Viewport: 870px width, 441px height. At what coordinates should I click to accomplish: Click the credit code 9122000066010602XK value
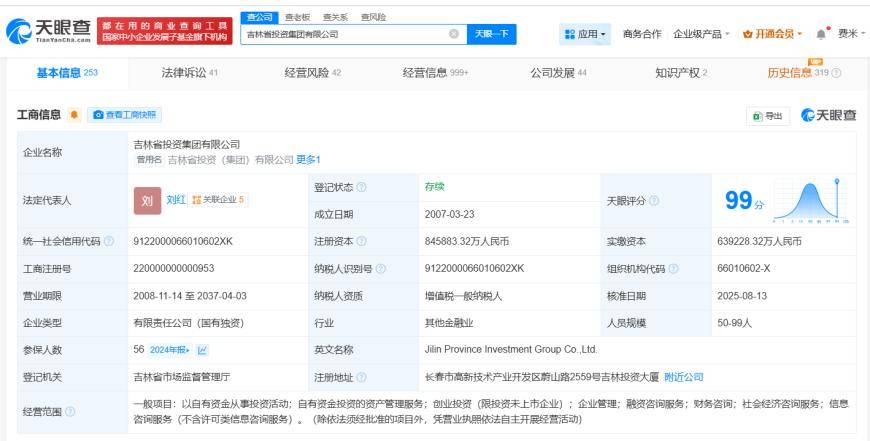coord(183,241)
